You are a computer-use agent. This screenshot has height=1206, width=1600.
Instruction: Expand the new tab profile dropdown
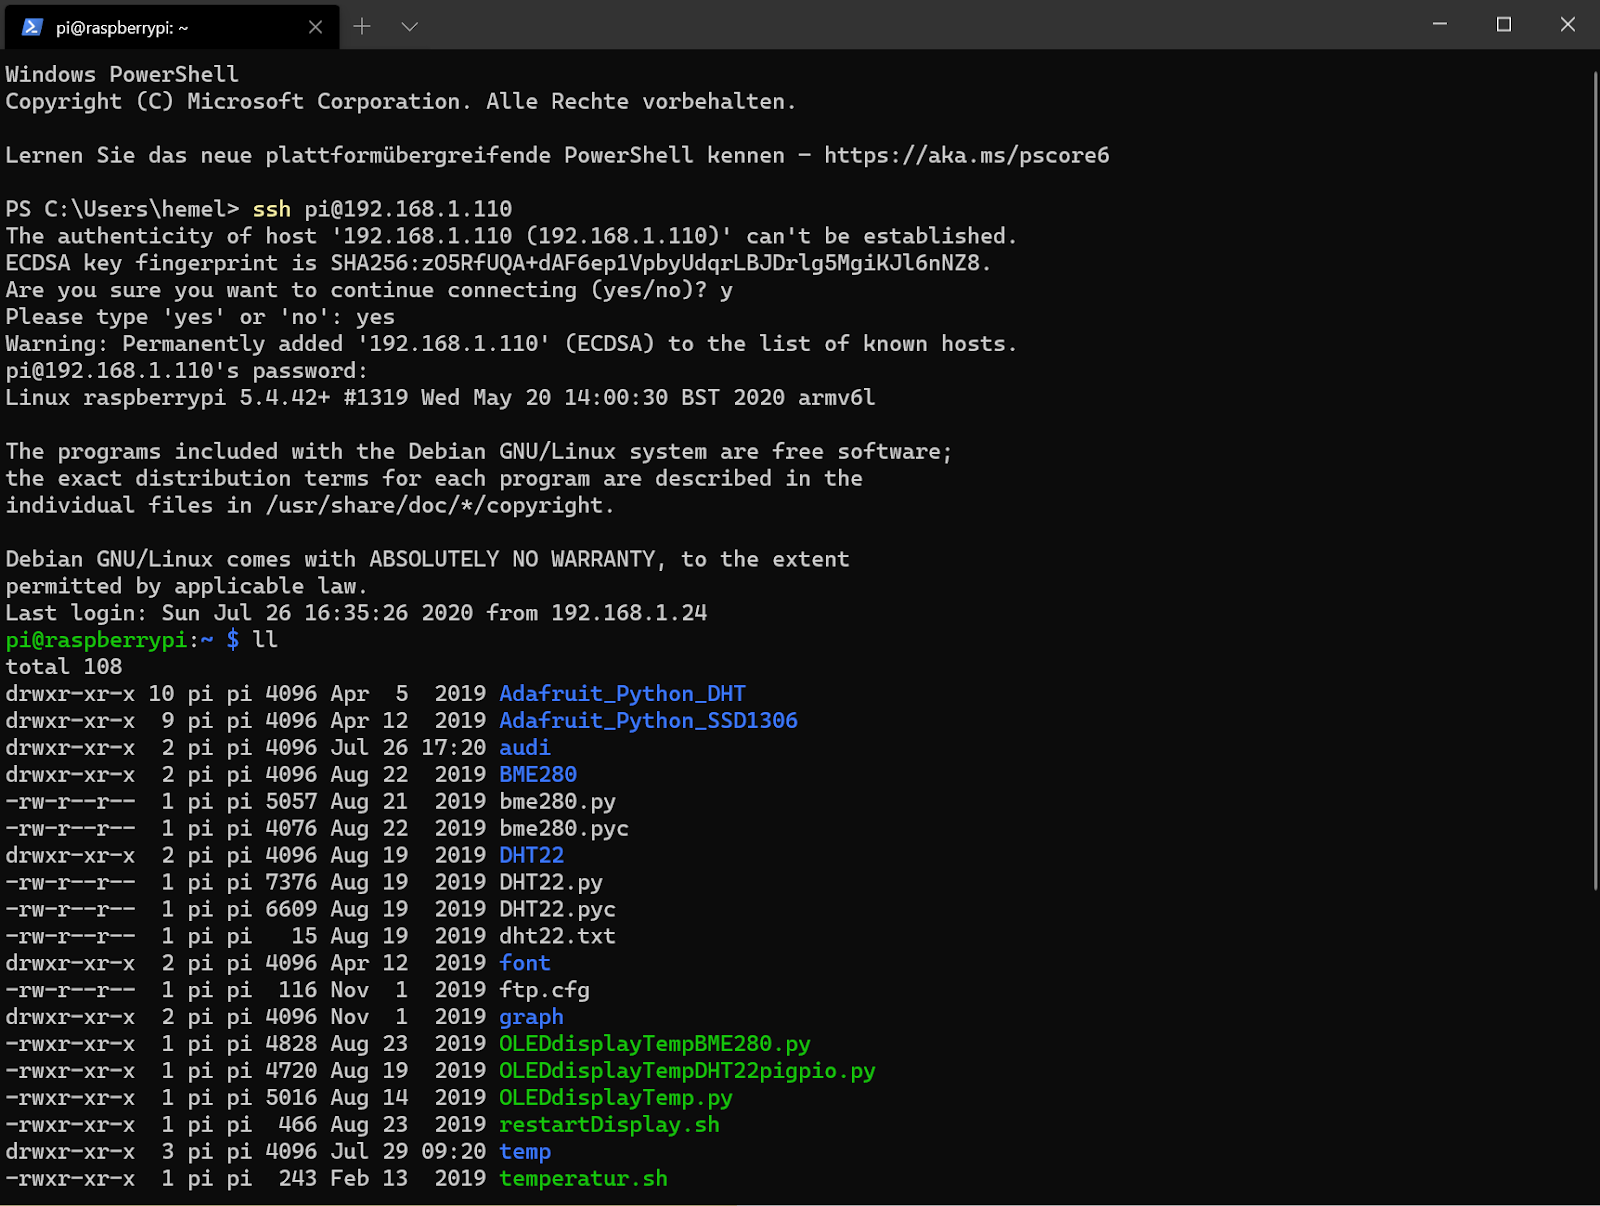click(x=409, y=27)
